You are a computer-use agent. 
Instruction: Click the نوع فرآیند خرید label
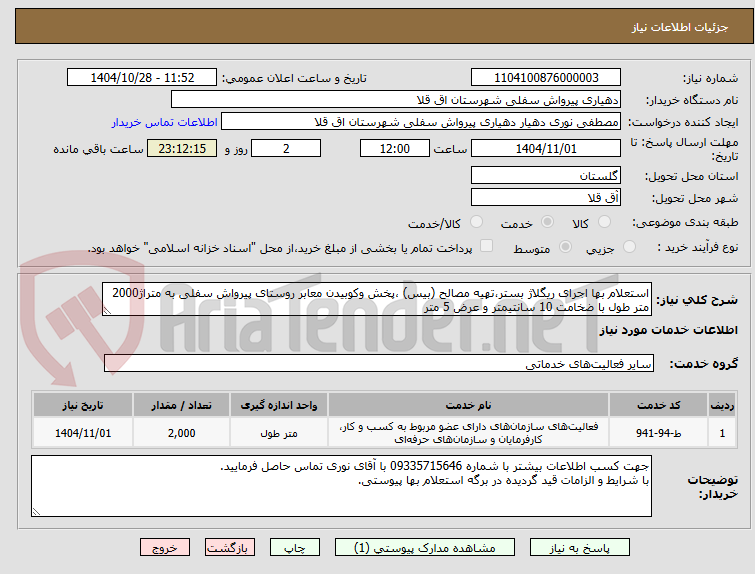697,247
